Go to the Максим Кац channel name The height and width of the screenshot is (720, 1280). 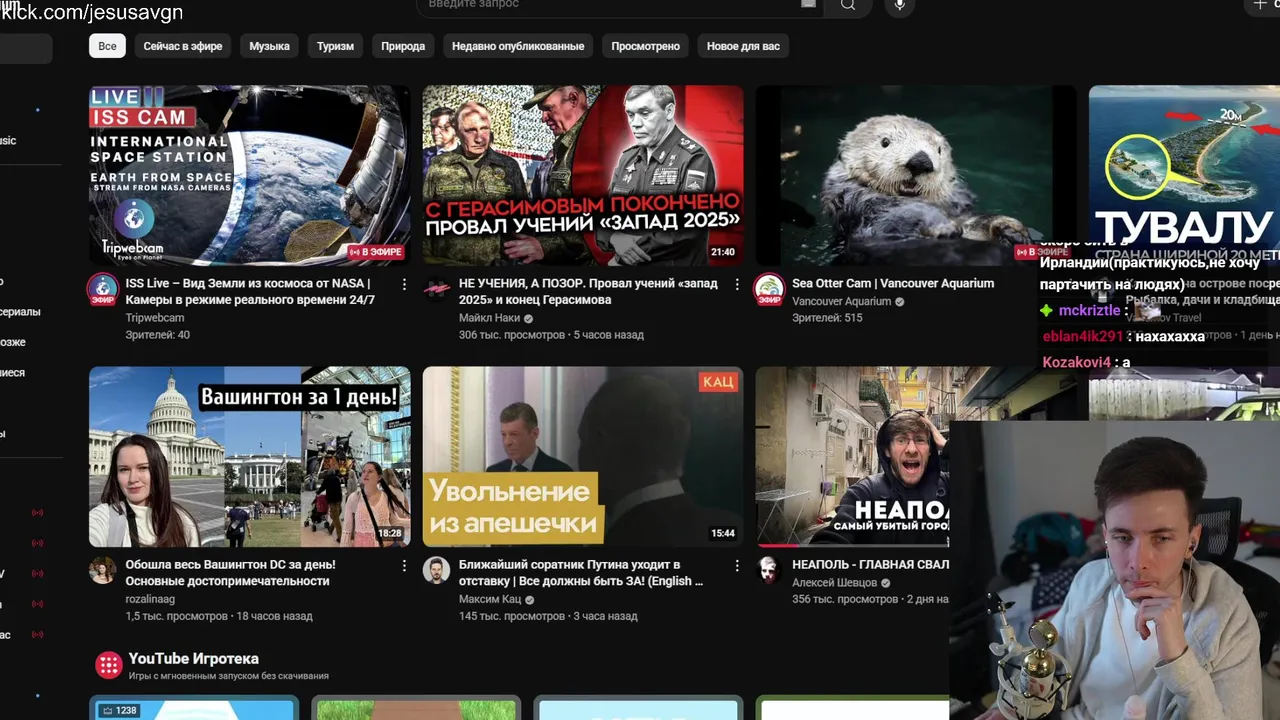[x=490, y=599]
